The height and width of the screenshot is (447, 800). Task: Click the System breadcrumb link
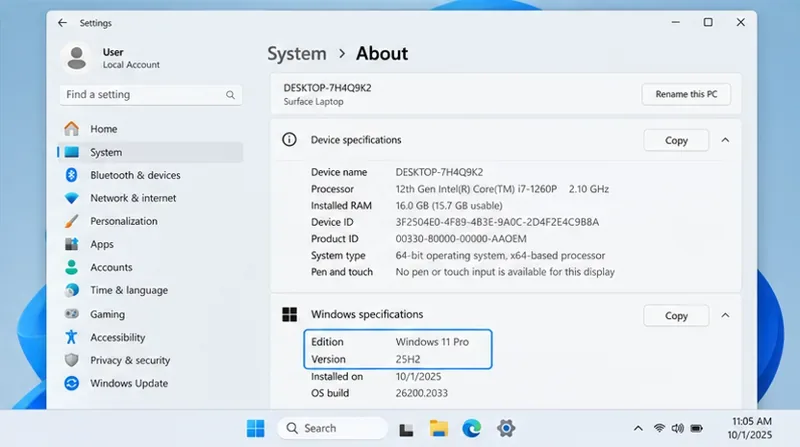click(297, 54)
